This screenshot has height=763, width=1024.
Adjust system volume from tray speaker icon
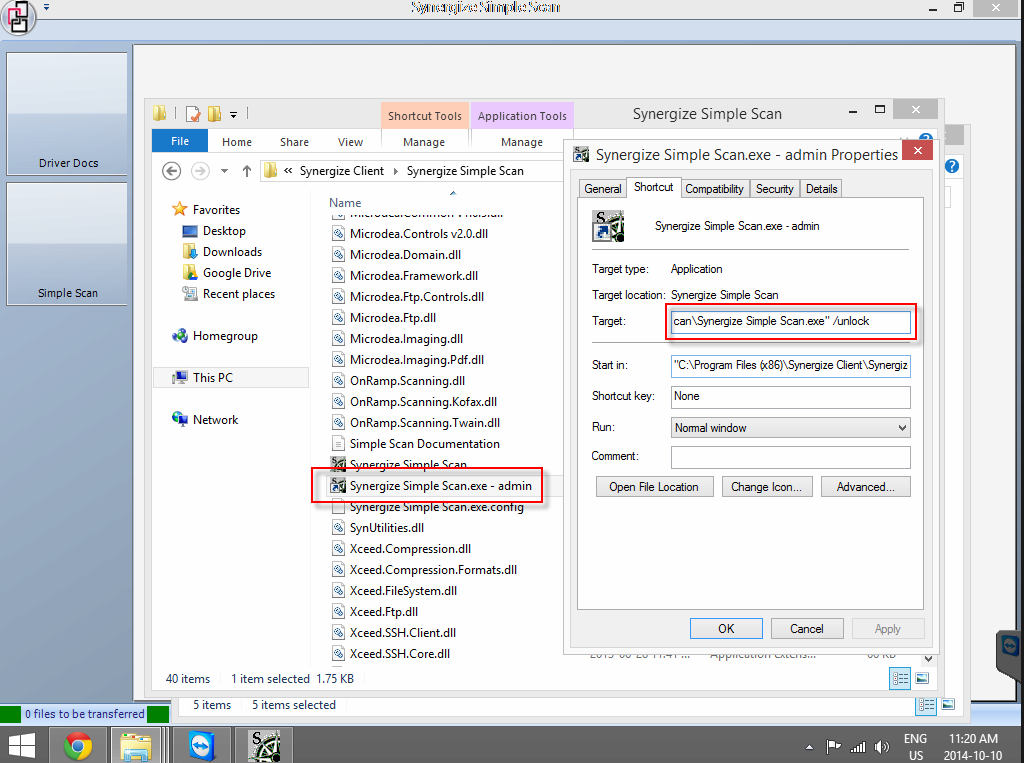[882, 747]
